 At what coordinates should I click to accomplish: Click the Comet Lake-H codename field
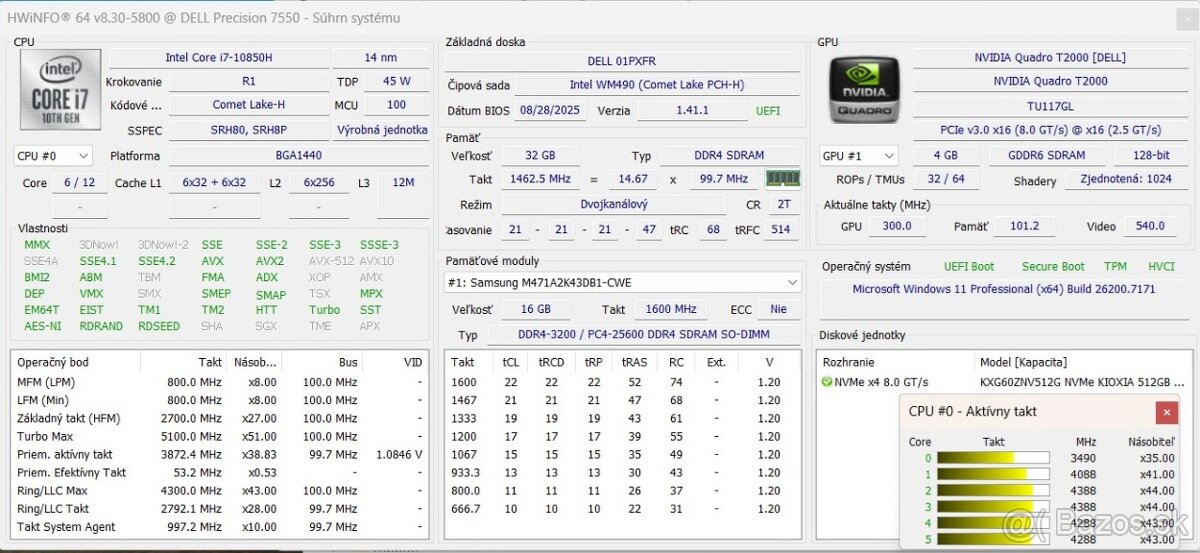(x=249, y=105)
